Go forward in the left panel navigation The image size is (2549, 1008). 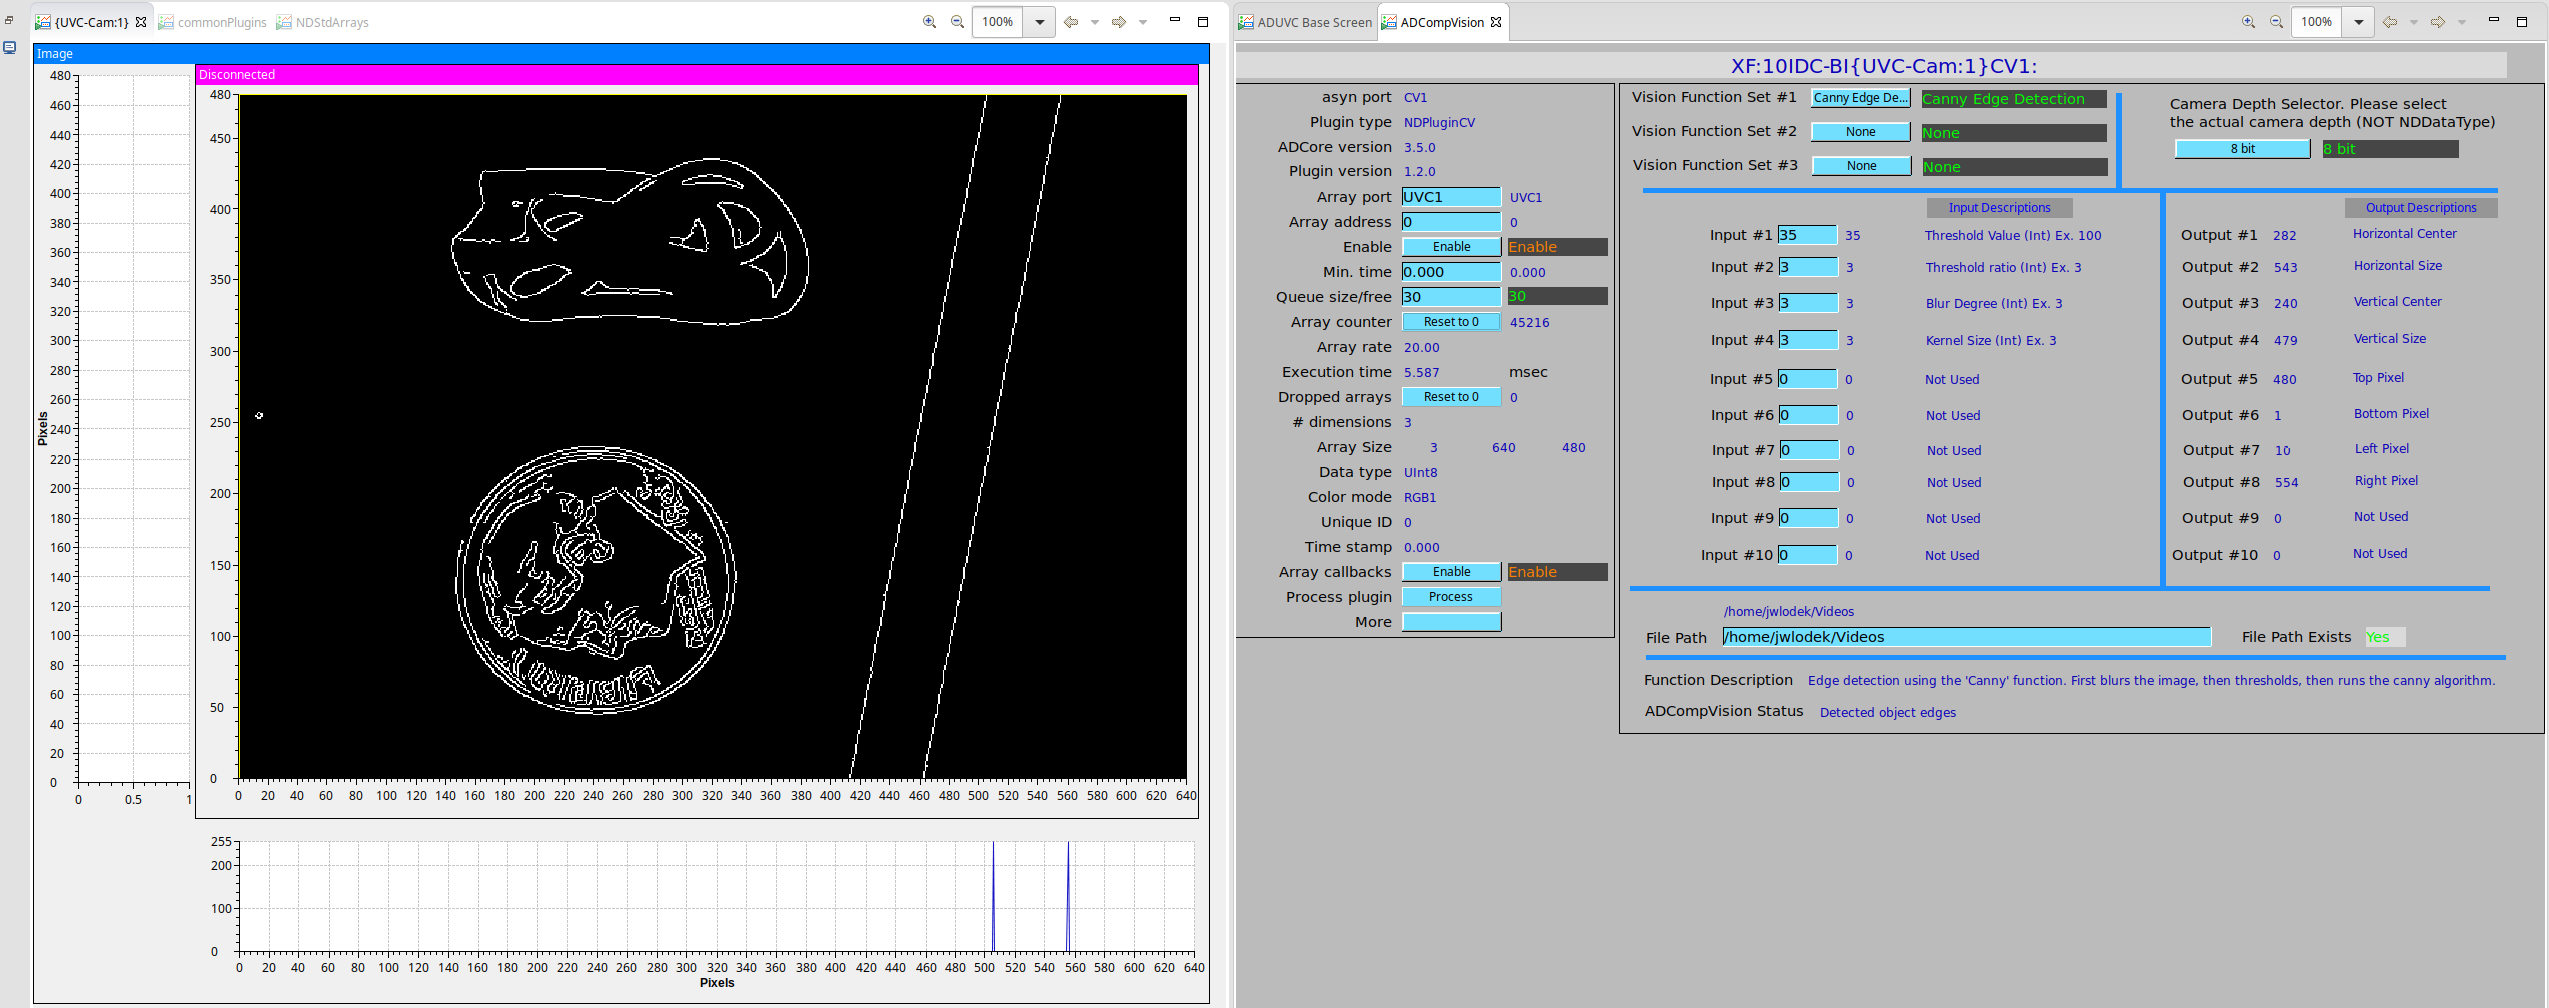(x=1119, y=22)
